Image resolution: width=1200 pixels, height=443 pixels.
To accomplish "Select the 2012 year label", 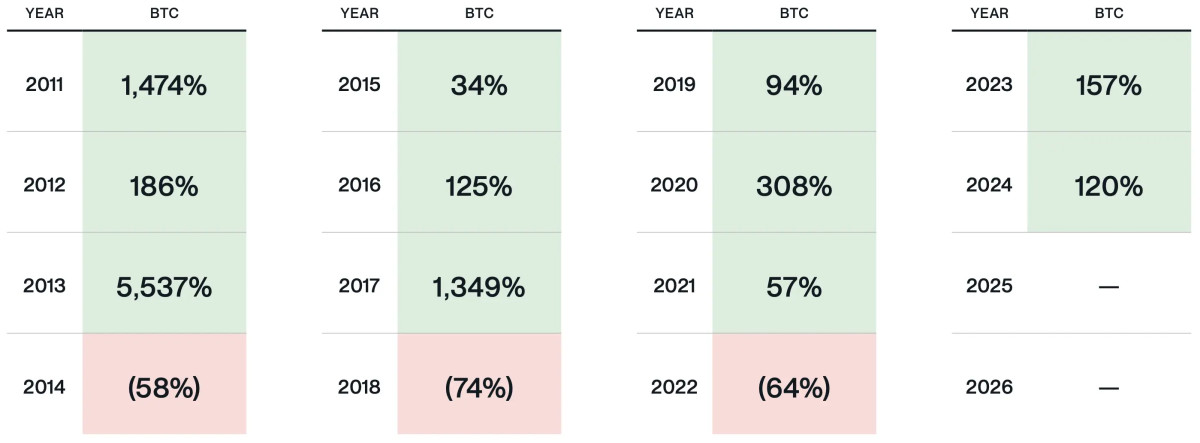I will coord(44,186).
